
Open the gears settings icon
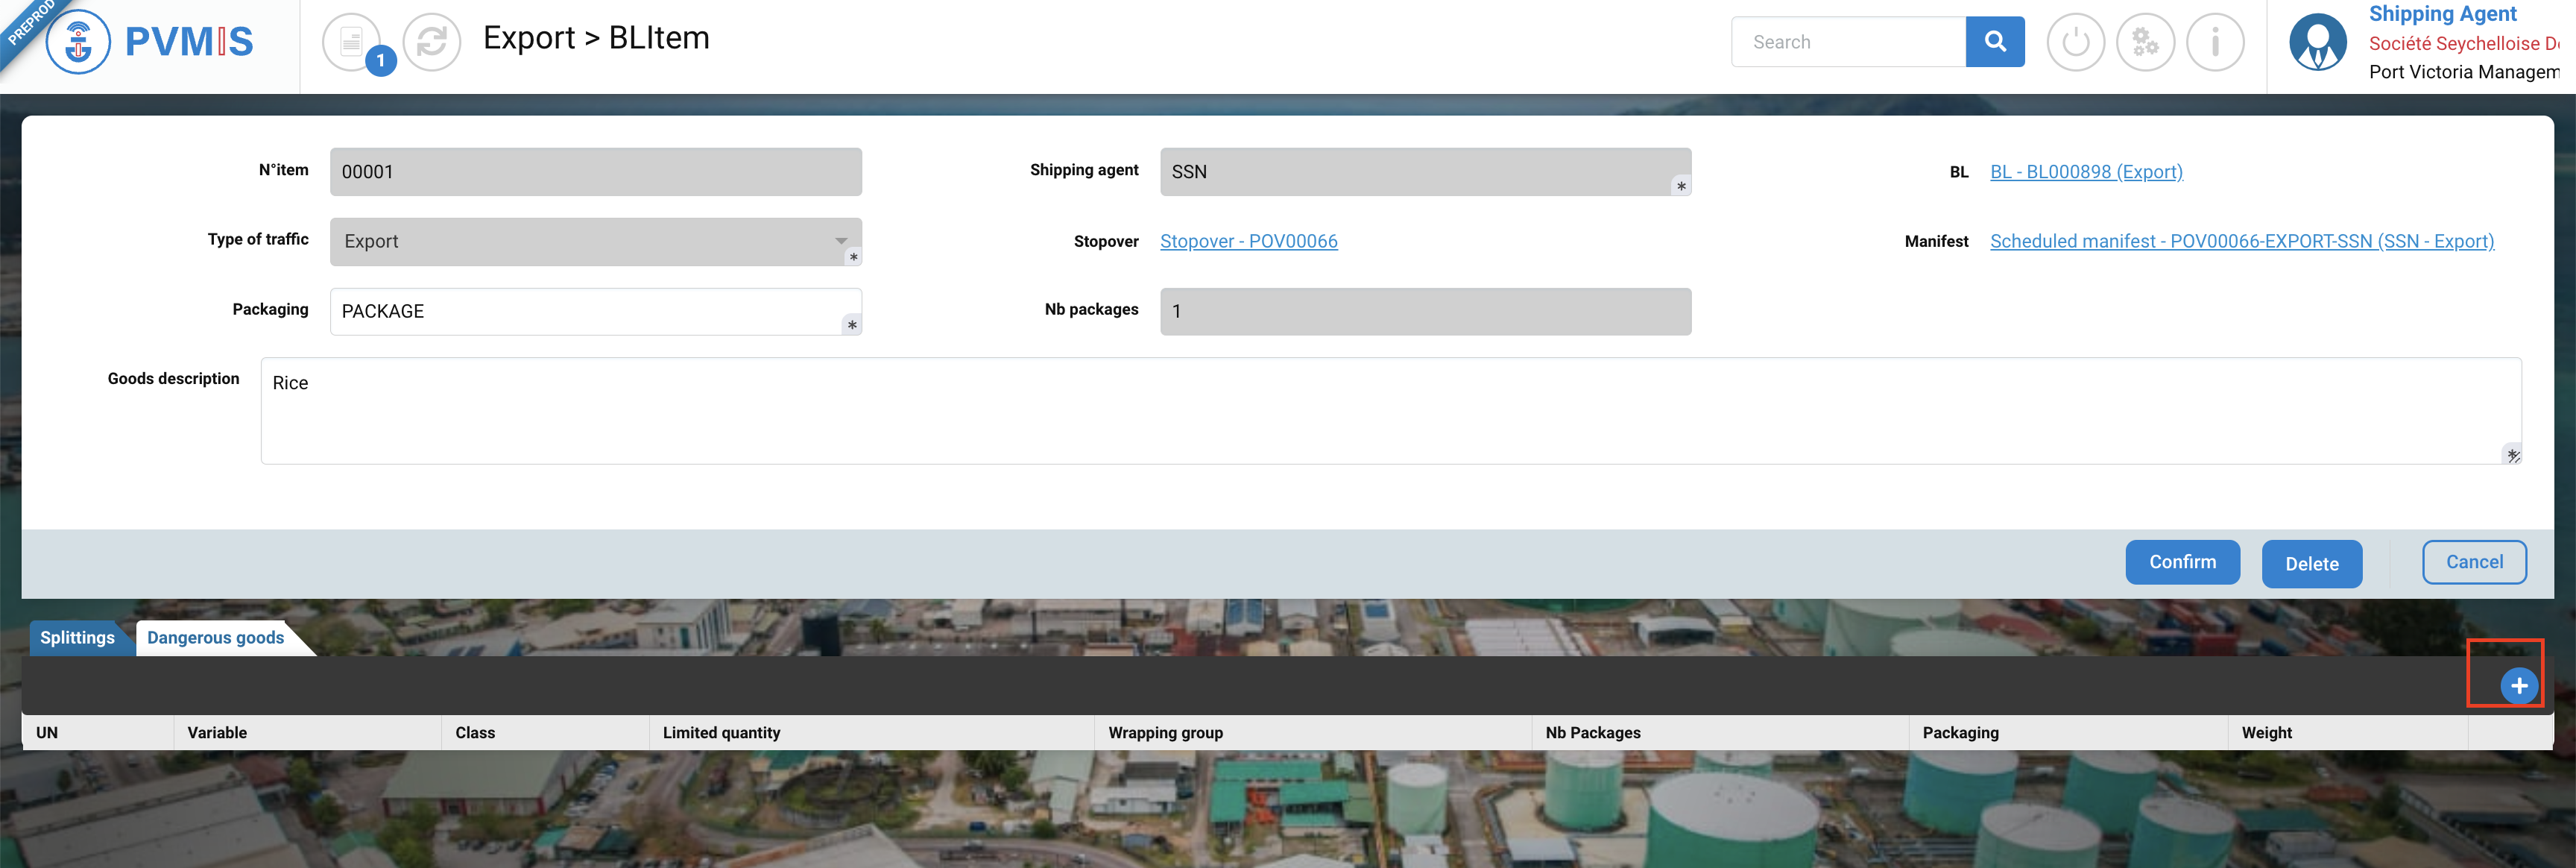click(2145, 42)
